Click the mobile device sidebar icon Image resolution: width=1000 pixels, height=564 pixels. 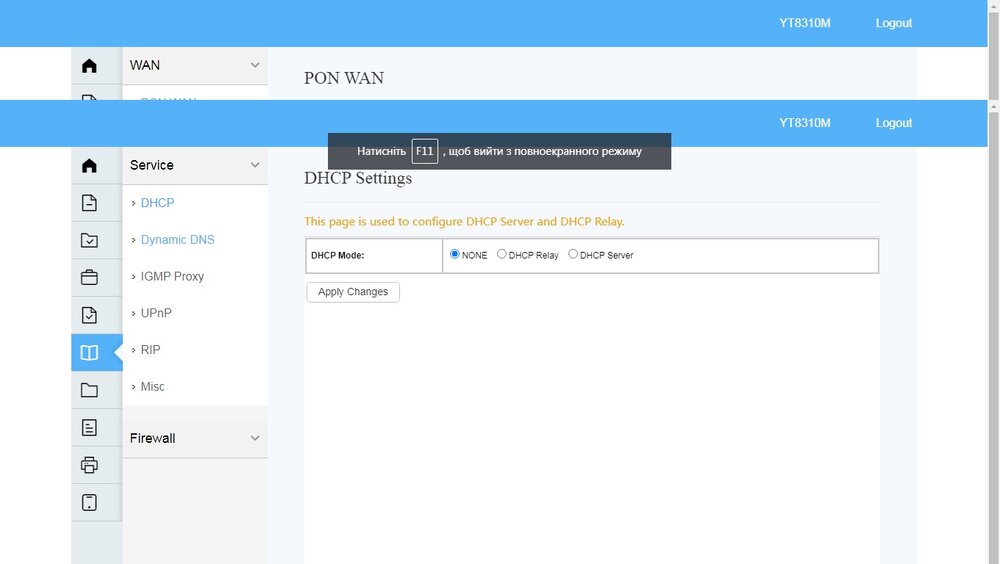coord(89,502)
